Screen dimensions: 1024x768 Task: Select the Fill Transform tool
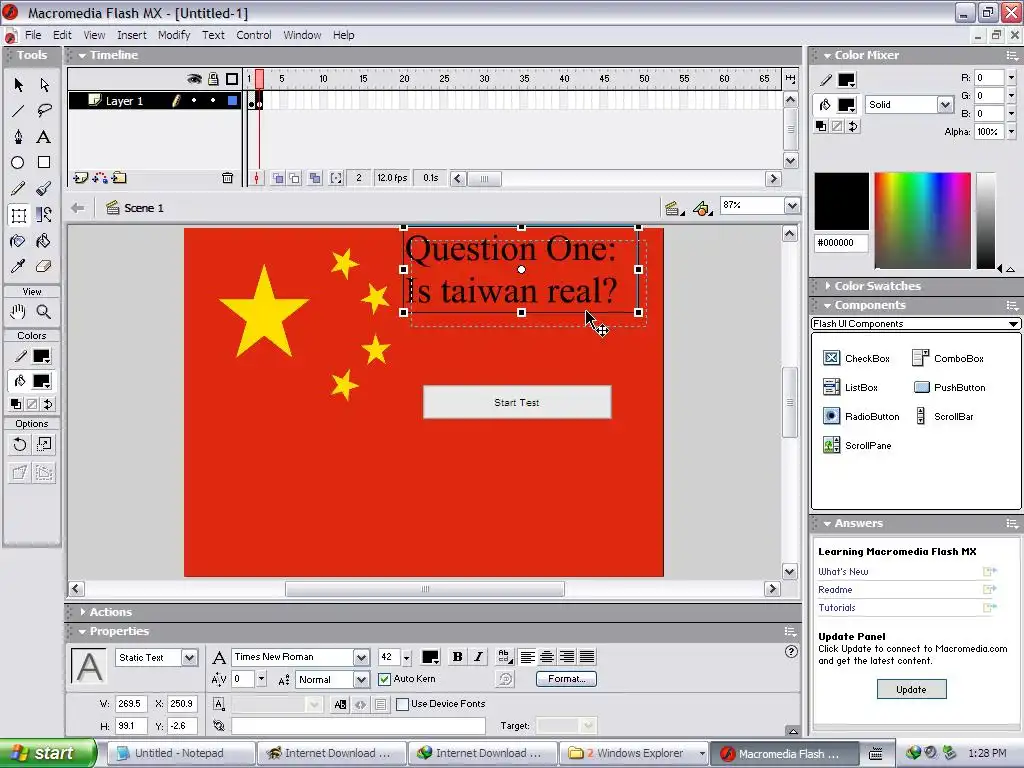44,215
